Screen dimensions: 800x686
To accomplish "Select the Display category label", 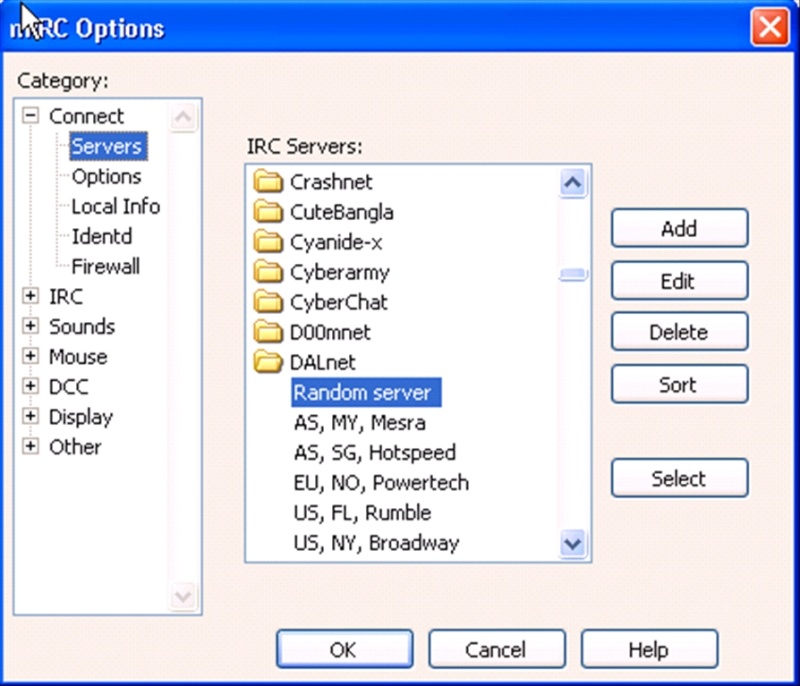I will point(81,417).
